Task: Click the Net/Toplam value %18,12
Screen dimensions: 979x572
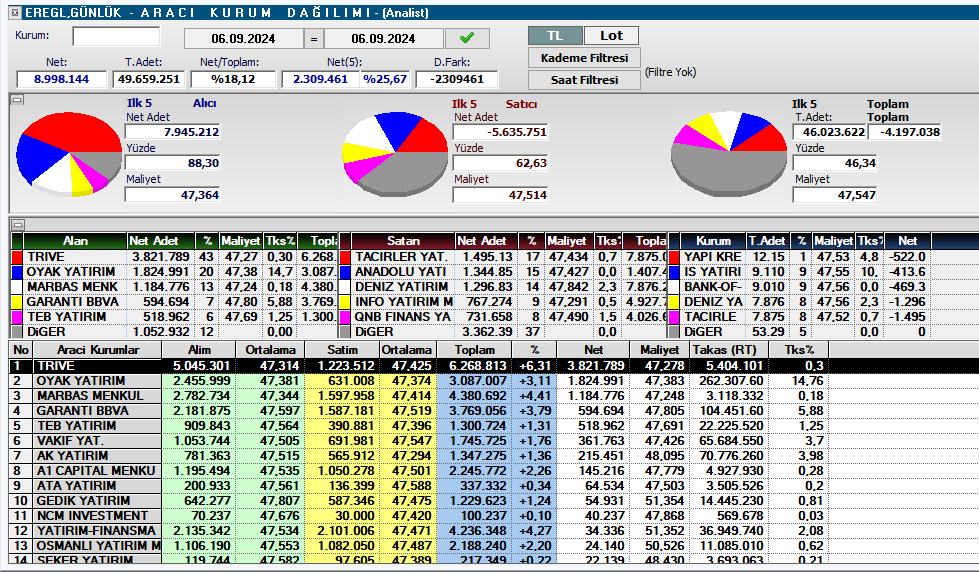Action: pyautogui.click(x=233, y=79)
